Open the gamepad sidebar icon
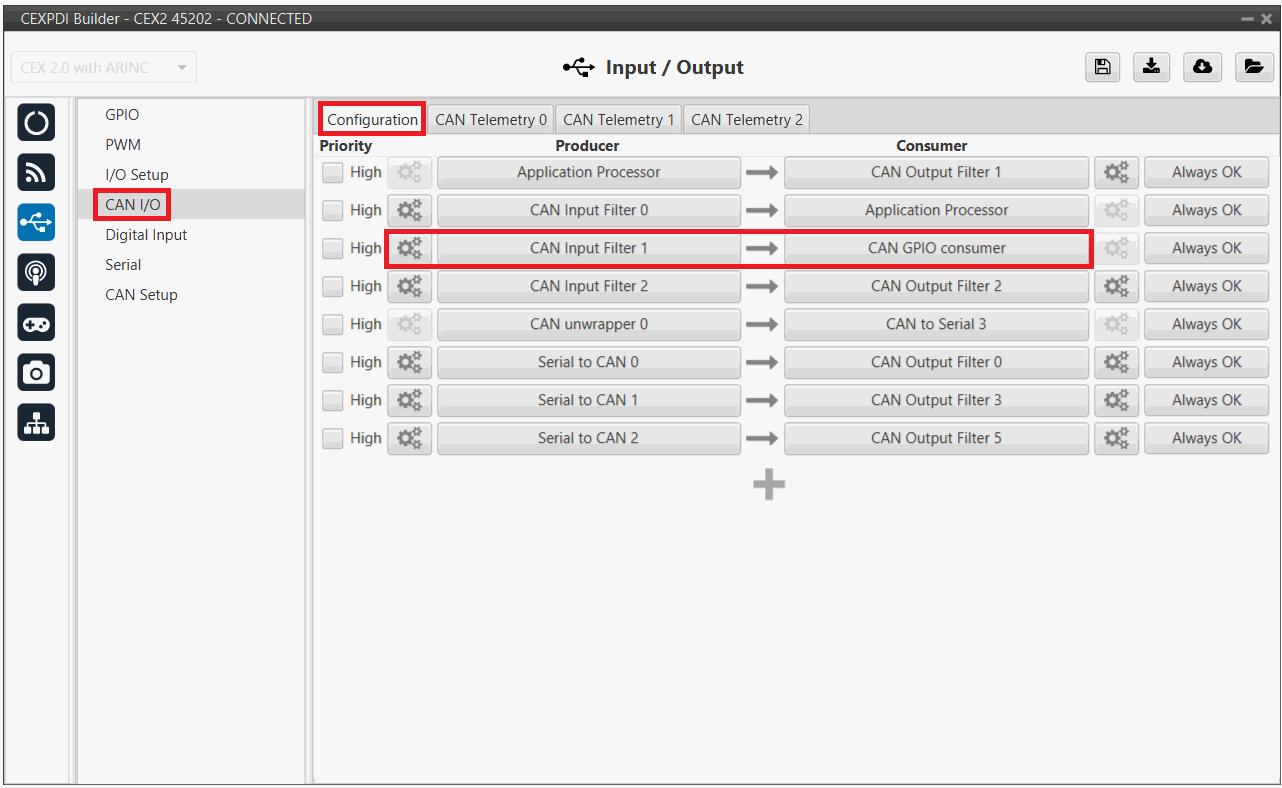1282x788 pixels. tap(36, 323)
